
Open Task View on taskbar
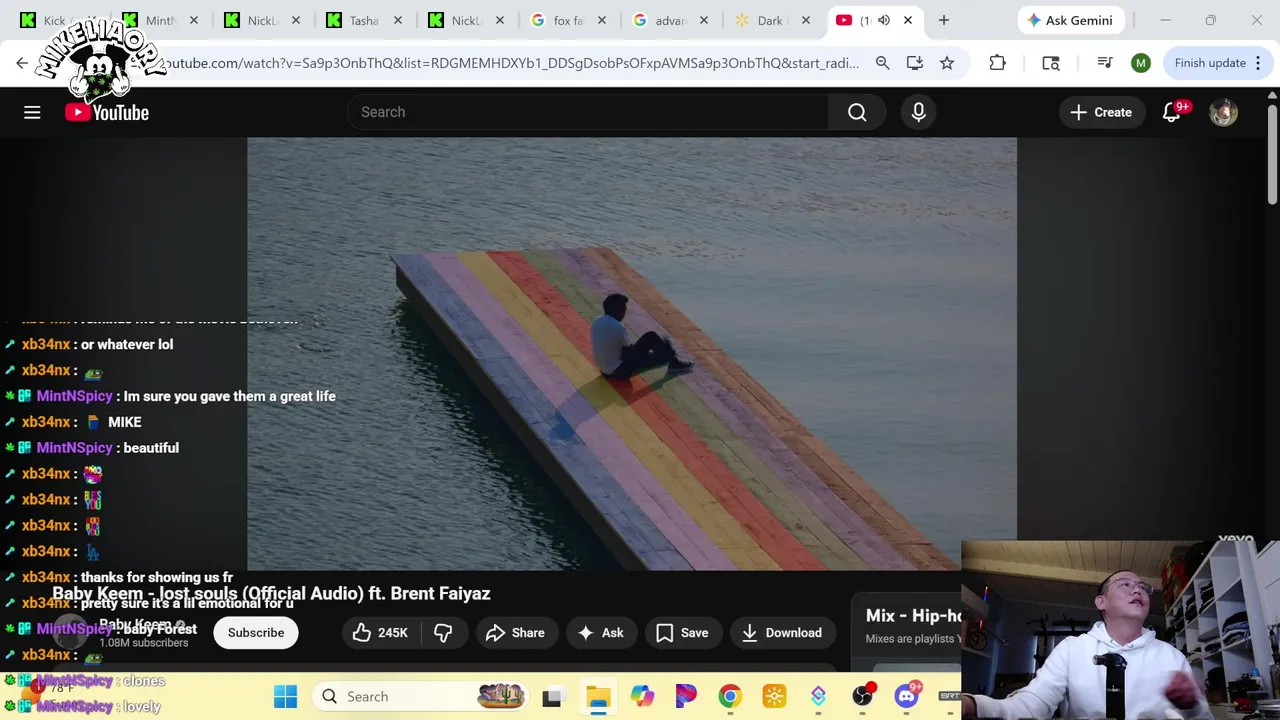(x=552, y=697)
